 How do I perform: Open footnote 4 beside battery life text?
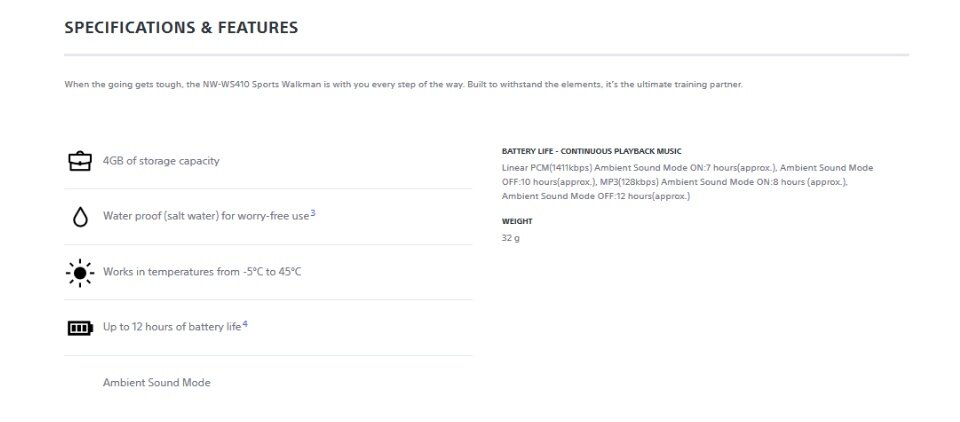pyautogui.click(x=245, y=324)
